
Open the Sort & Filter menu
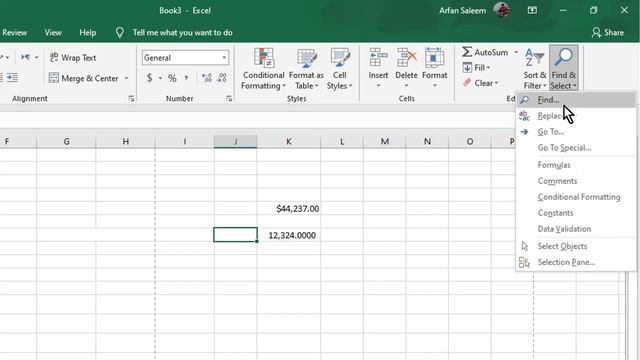(535, 69)
